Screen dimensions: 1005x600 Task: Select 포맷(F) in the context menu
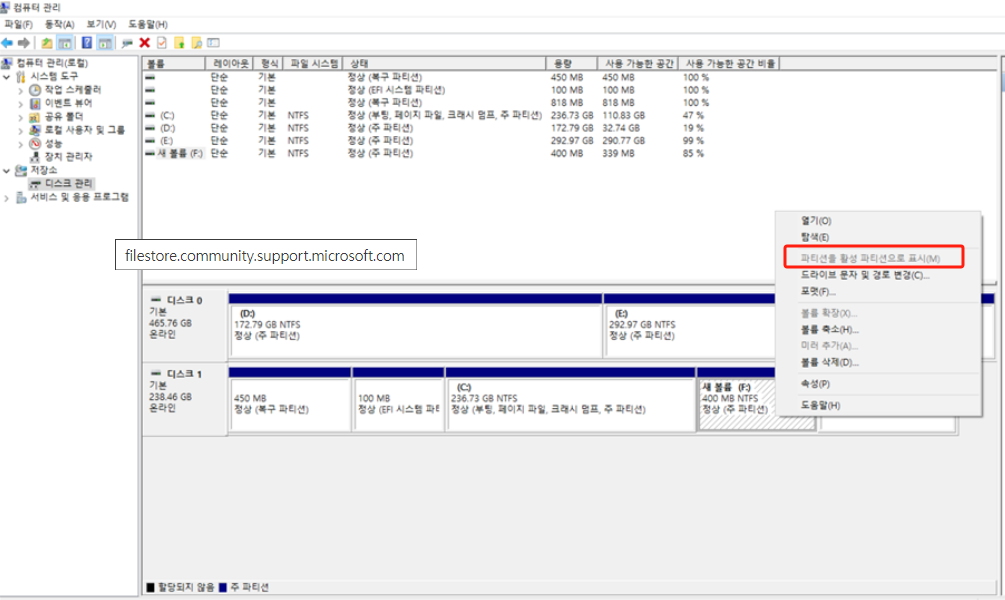pyautogui.click(x=817, y=291)
